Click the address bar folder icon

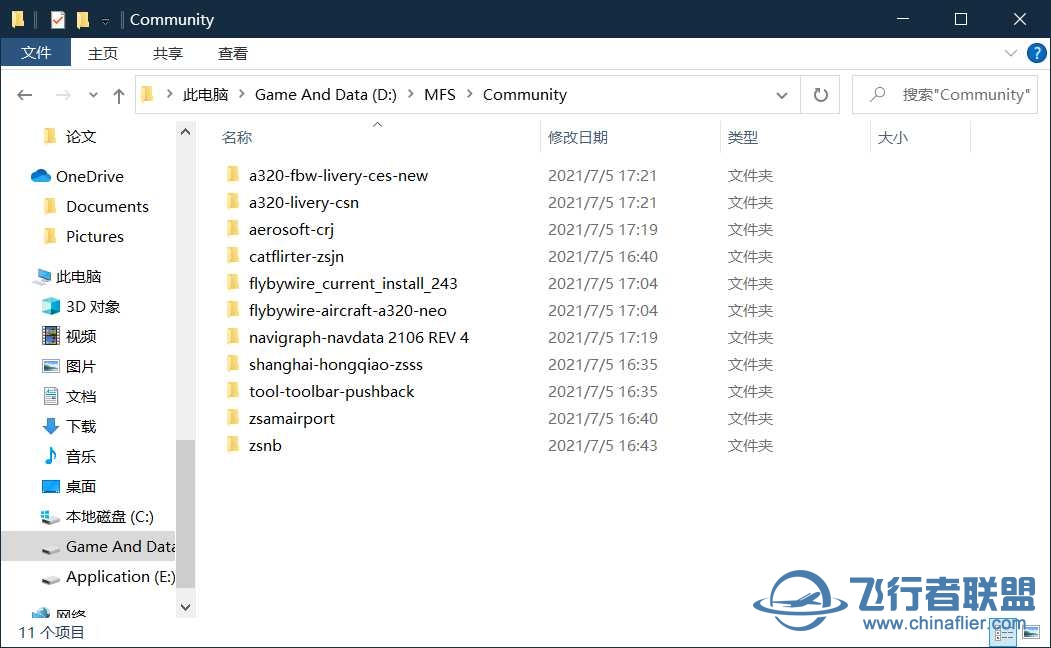(147, 94)
